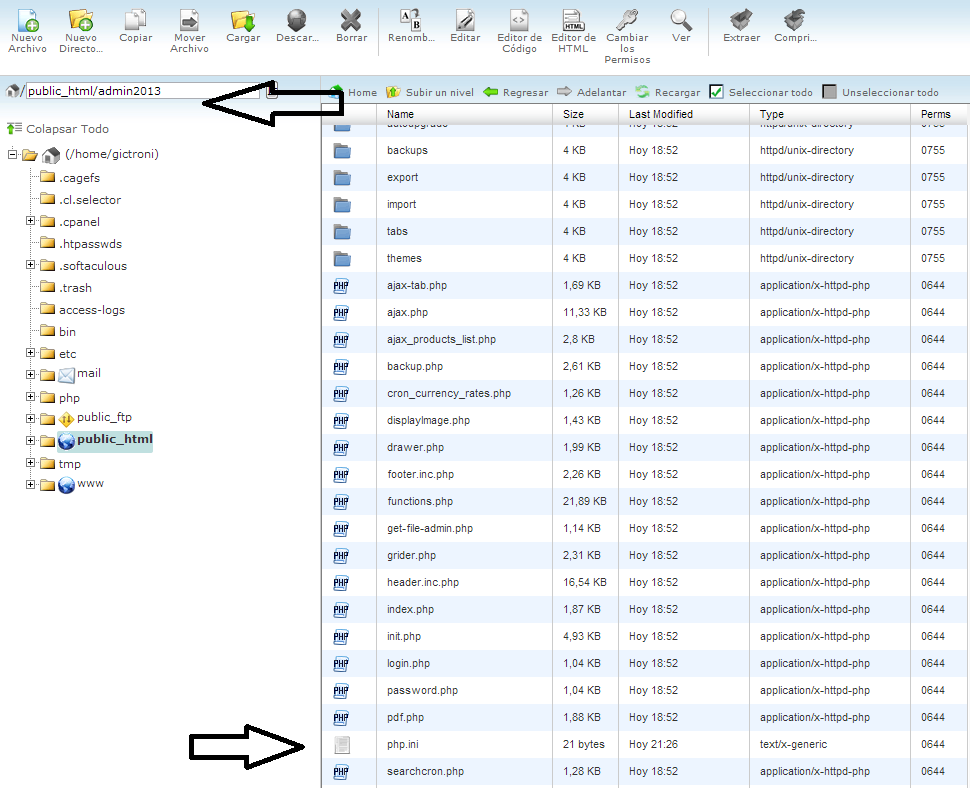Select the ajax-tab.php file name

417,286
